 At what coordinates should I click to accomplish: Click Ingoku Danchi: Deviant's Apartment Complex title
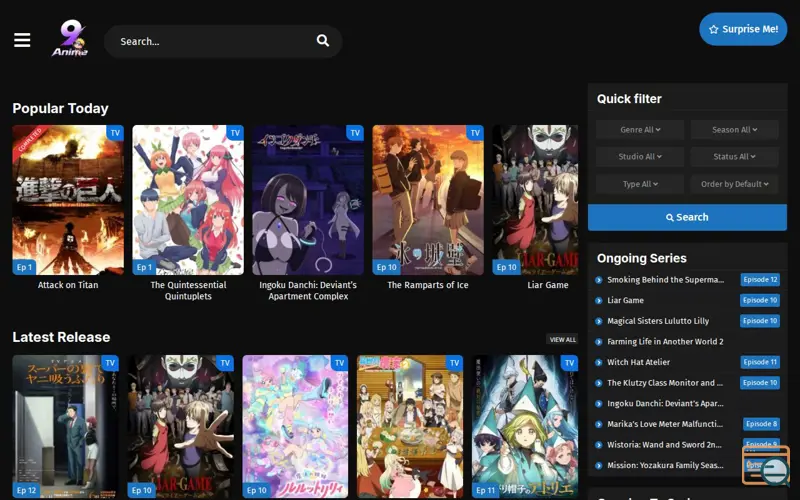308,290
